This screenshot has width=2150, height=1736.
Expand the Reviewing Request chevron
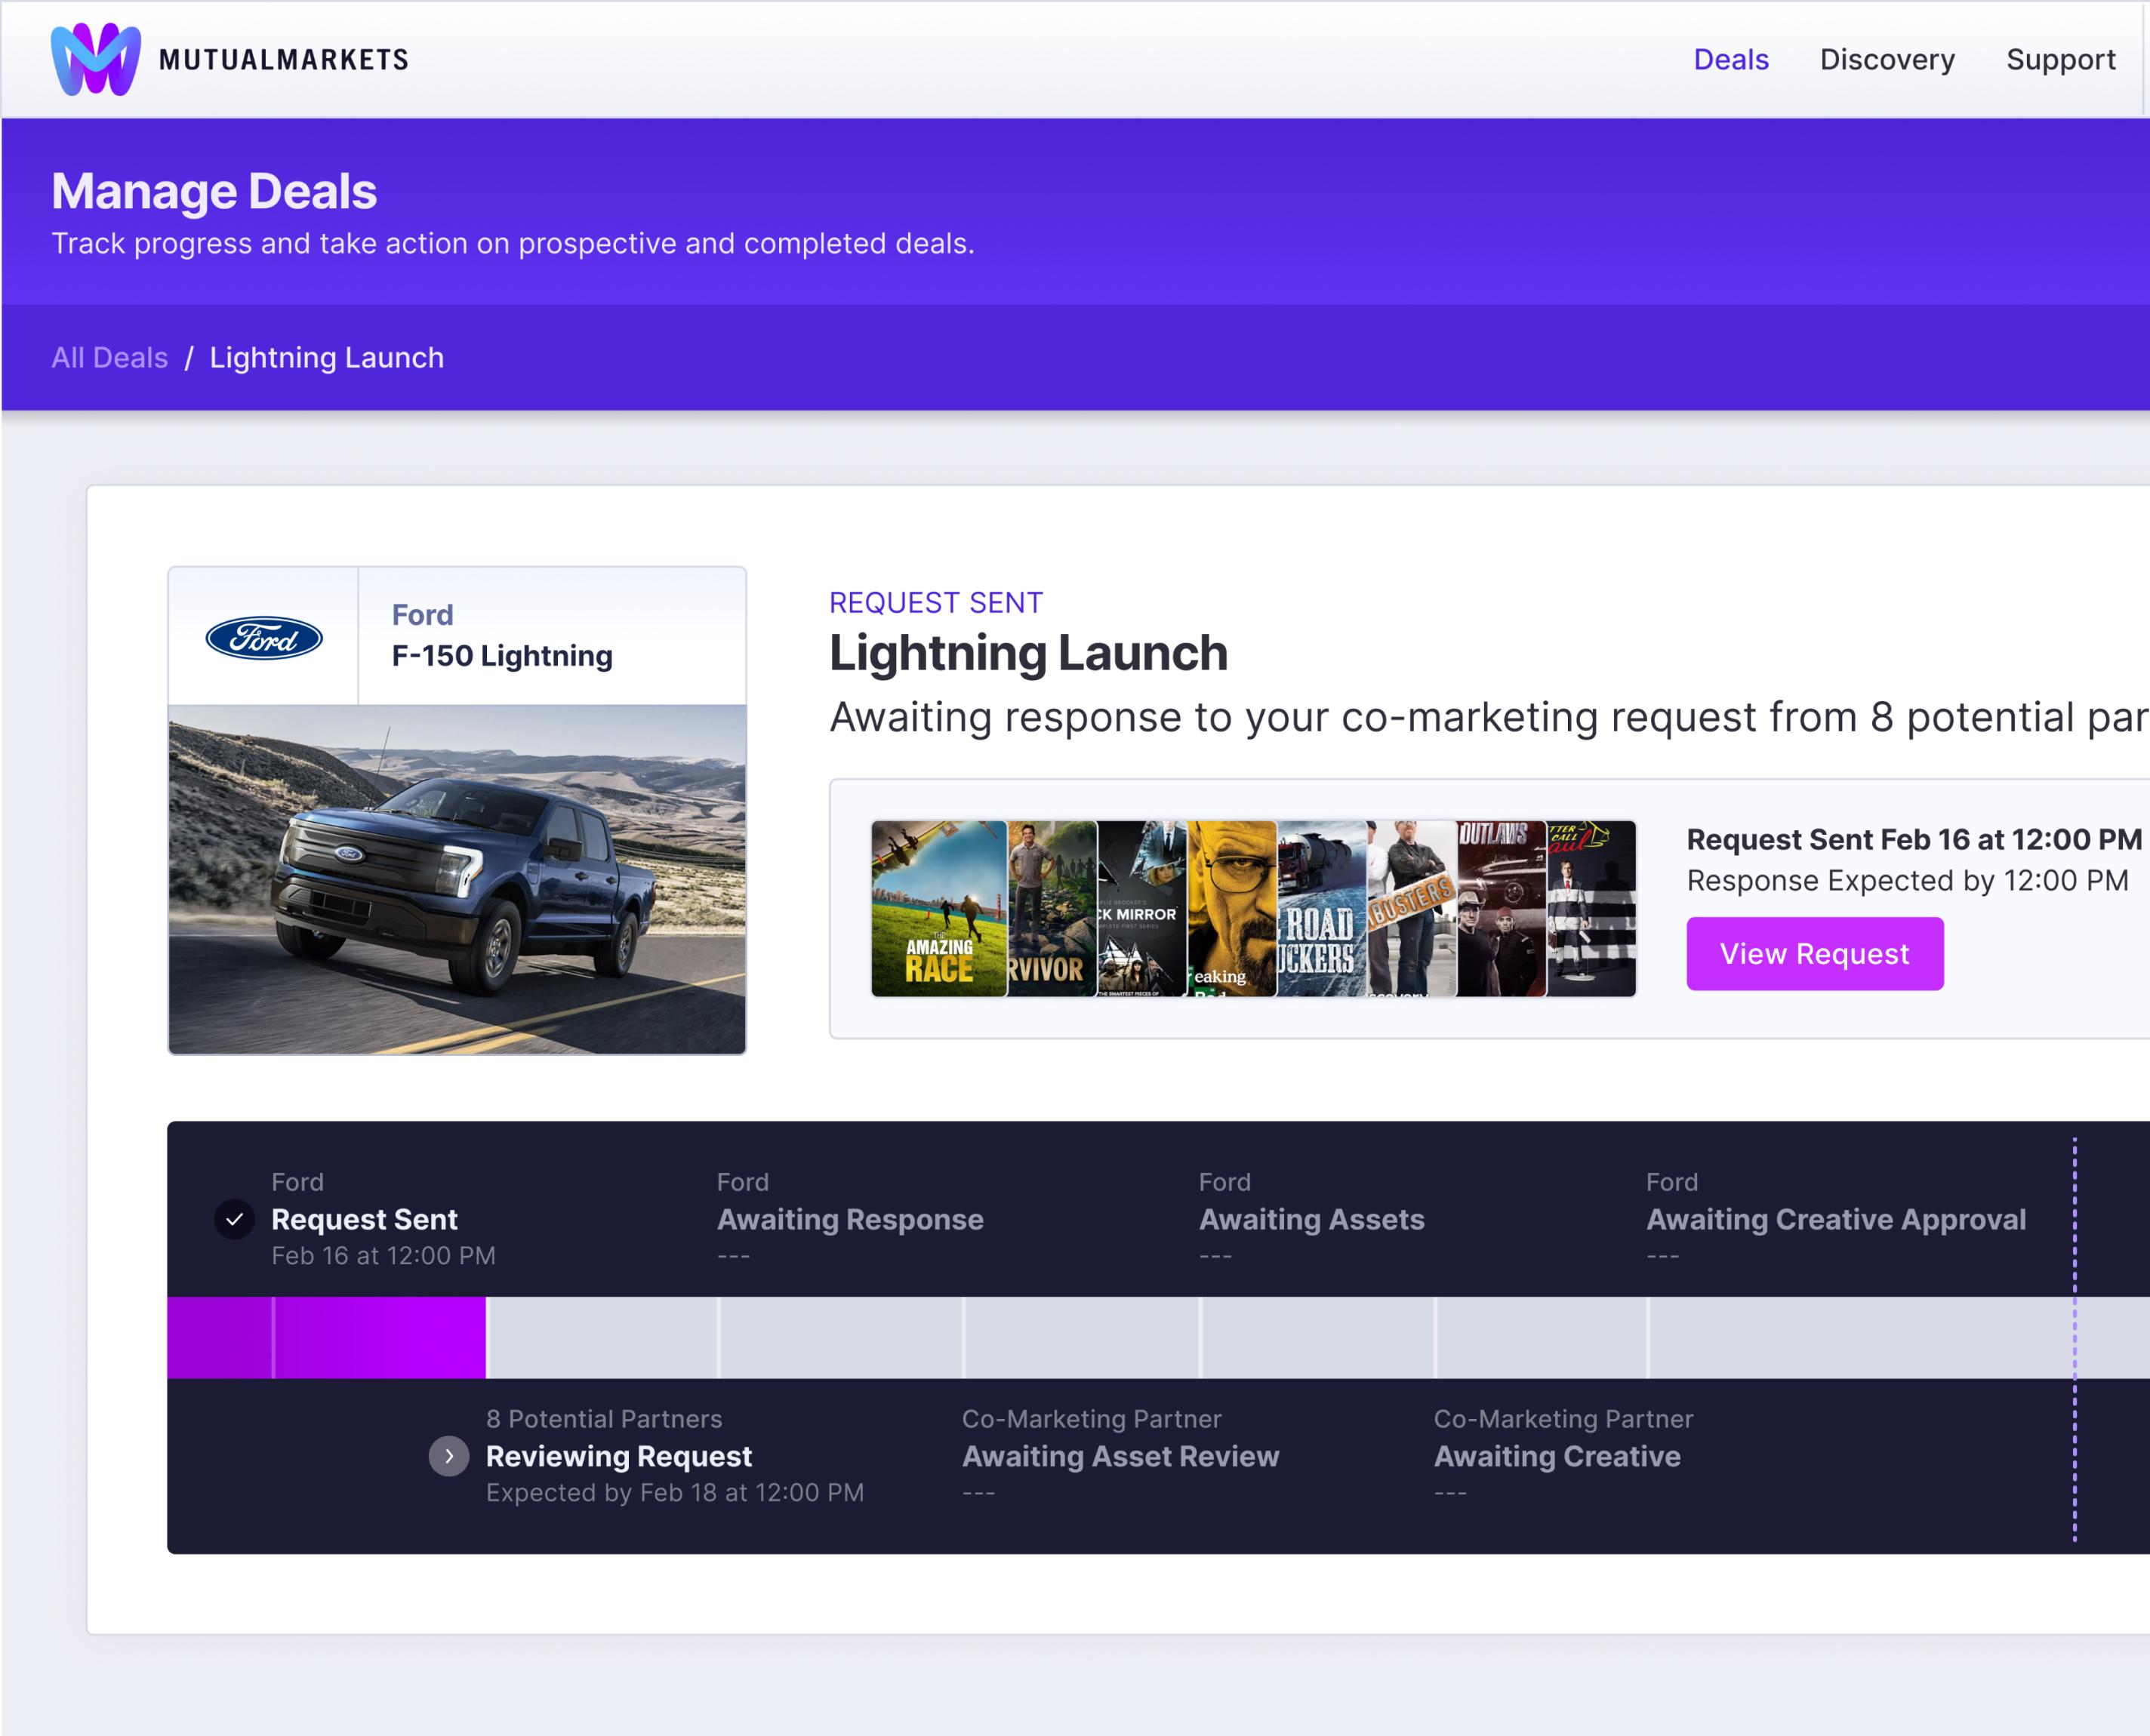(449, 1456)
